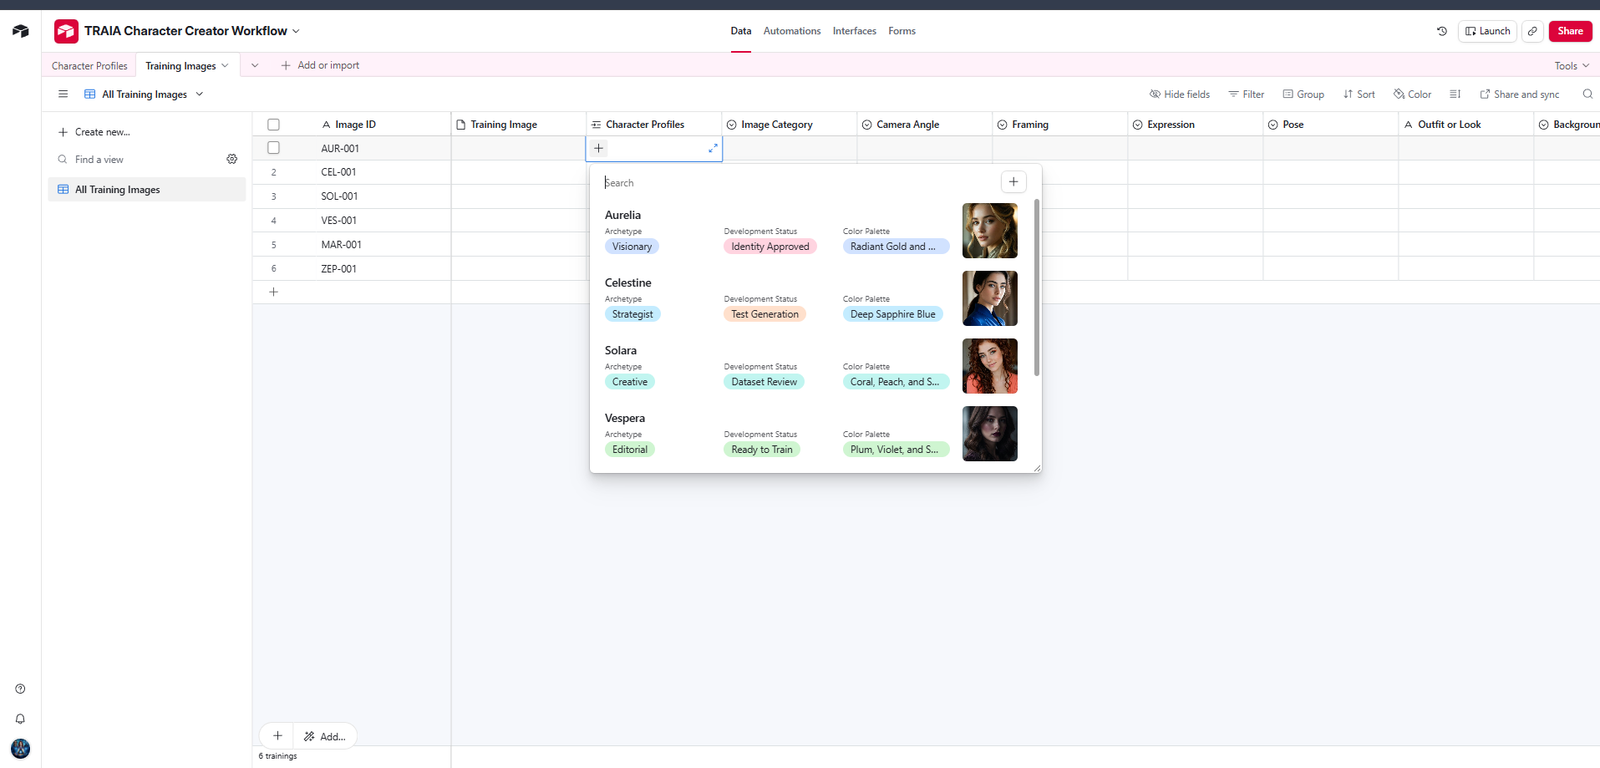The width and height of the screenshot is (1600, 768).
Task: Click Add or import
Action: click(x=320, y=66)
